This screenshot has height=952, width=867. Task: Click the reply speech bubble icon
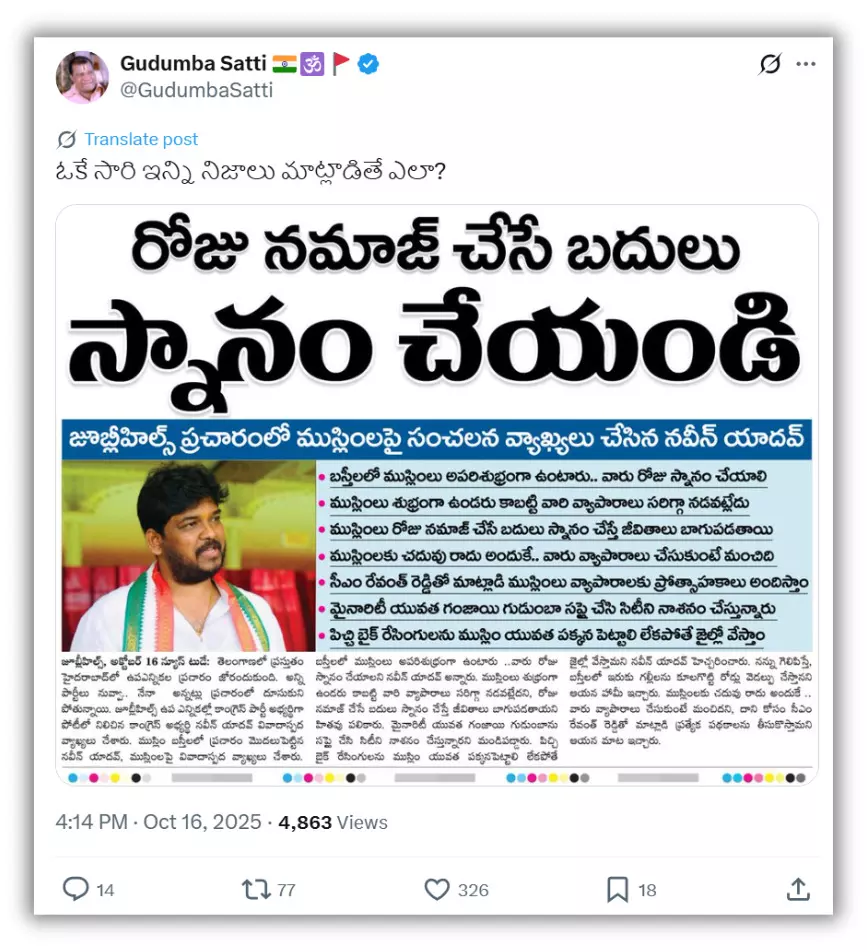76,889
